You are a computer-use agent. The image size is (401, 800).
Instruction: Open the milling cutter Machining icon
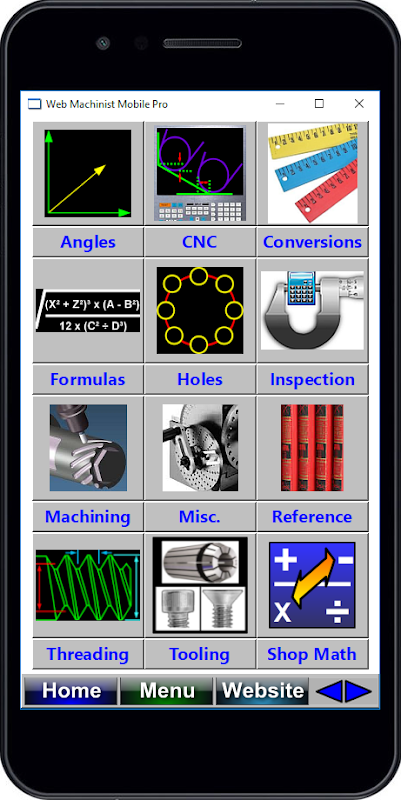click(x=88, y=447)
